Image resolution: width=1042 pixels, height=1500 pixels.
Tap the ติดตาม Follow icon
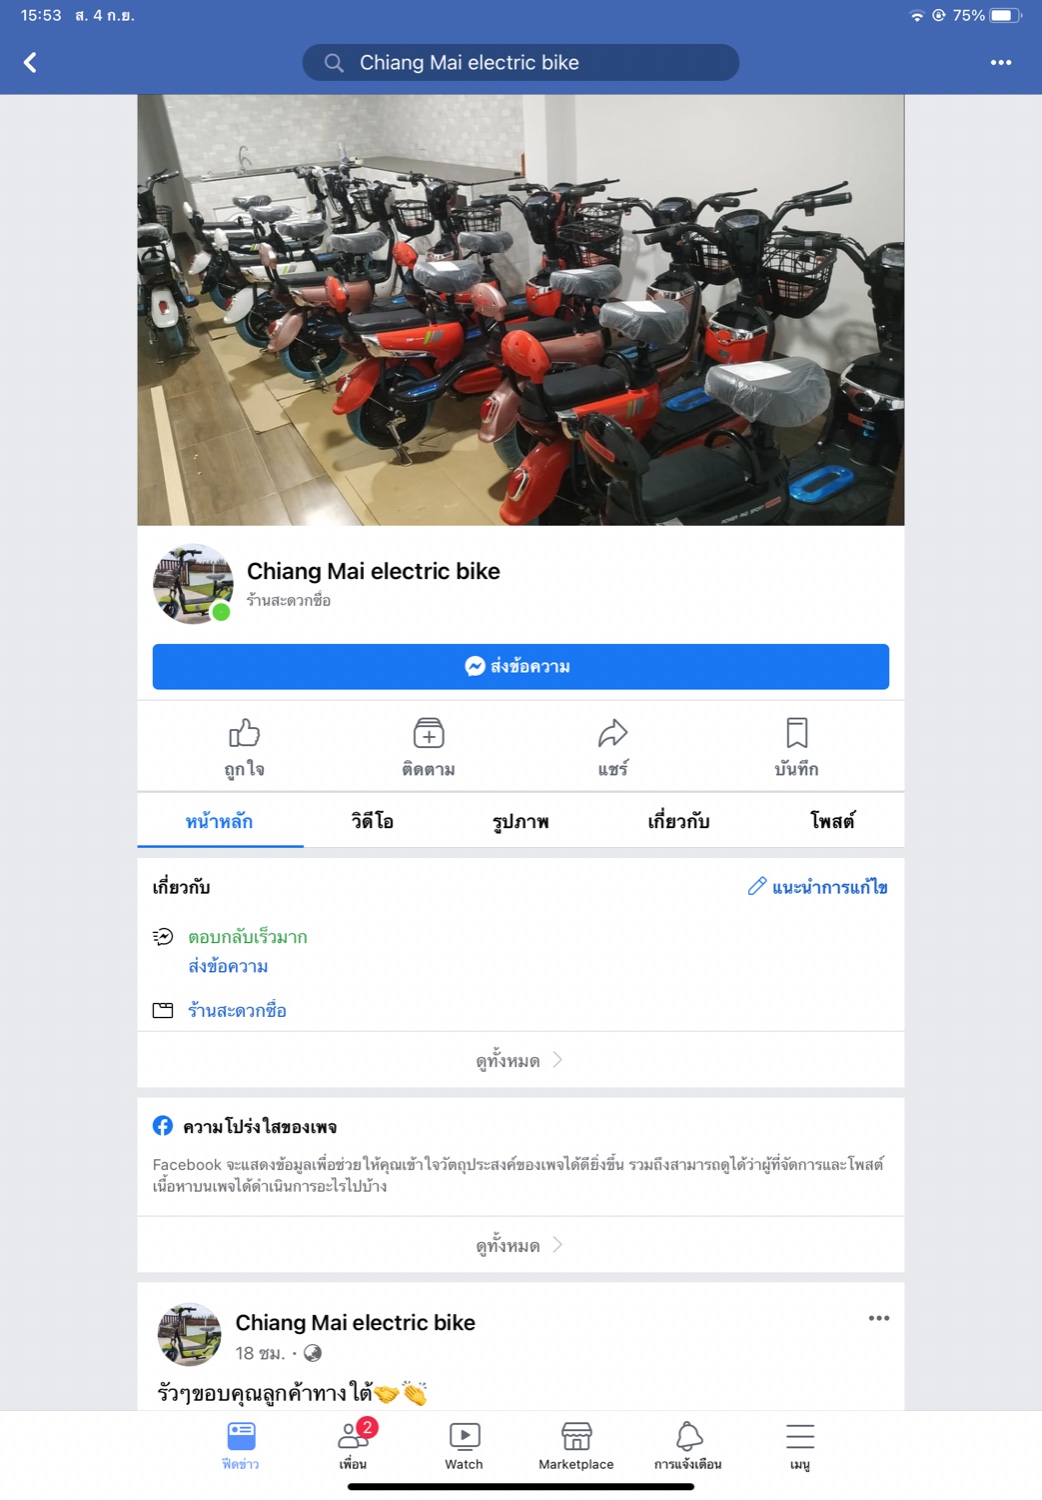pos(429,733)
